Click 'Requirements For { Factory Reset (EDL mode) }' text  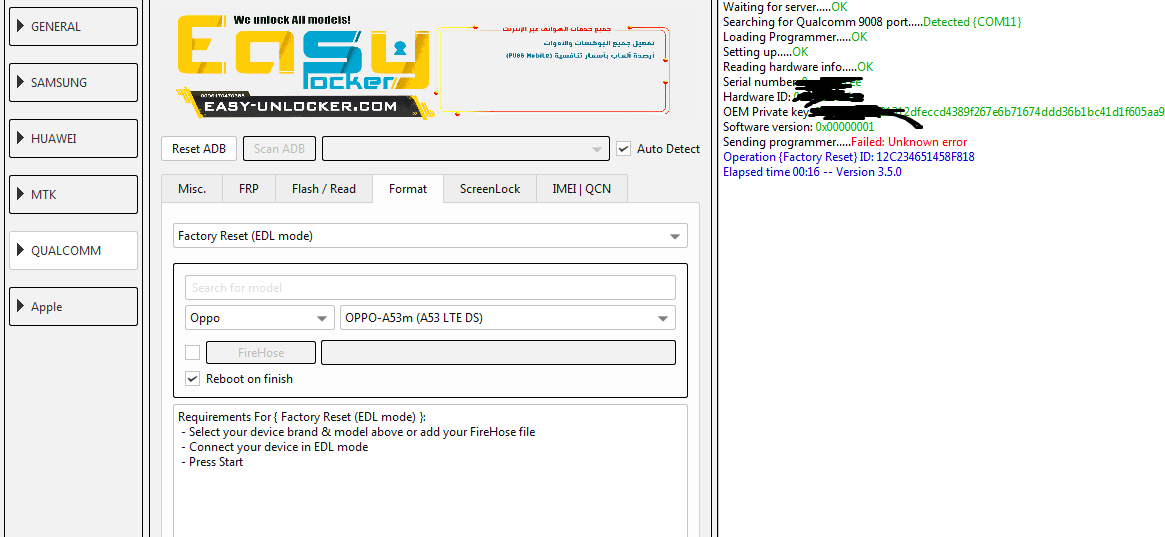coord(302,417)
